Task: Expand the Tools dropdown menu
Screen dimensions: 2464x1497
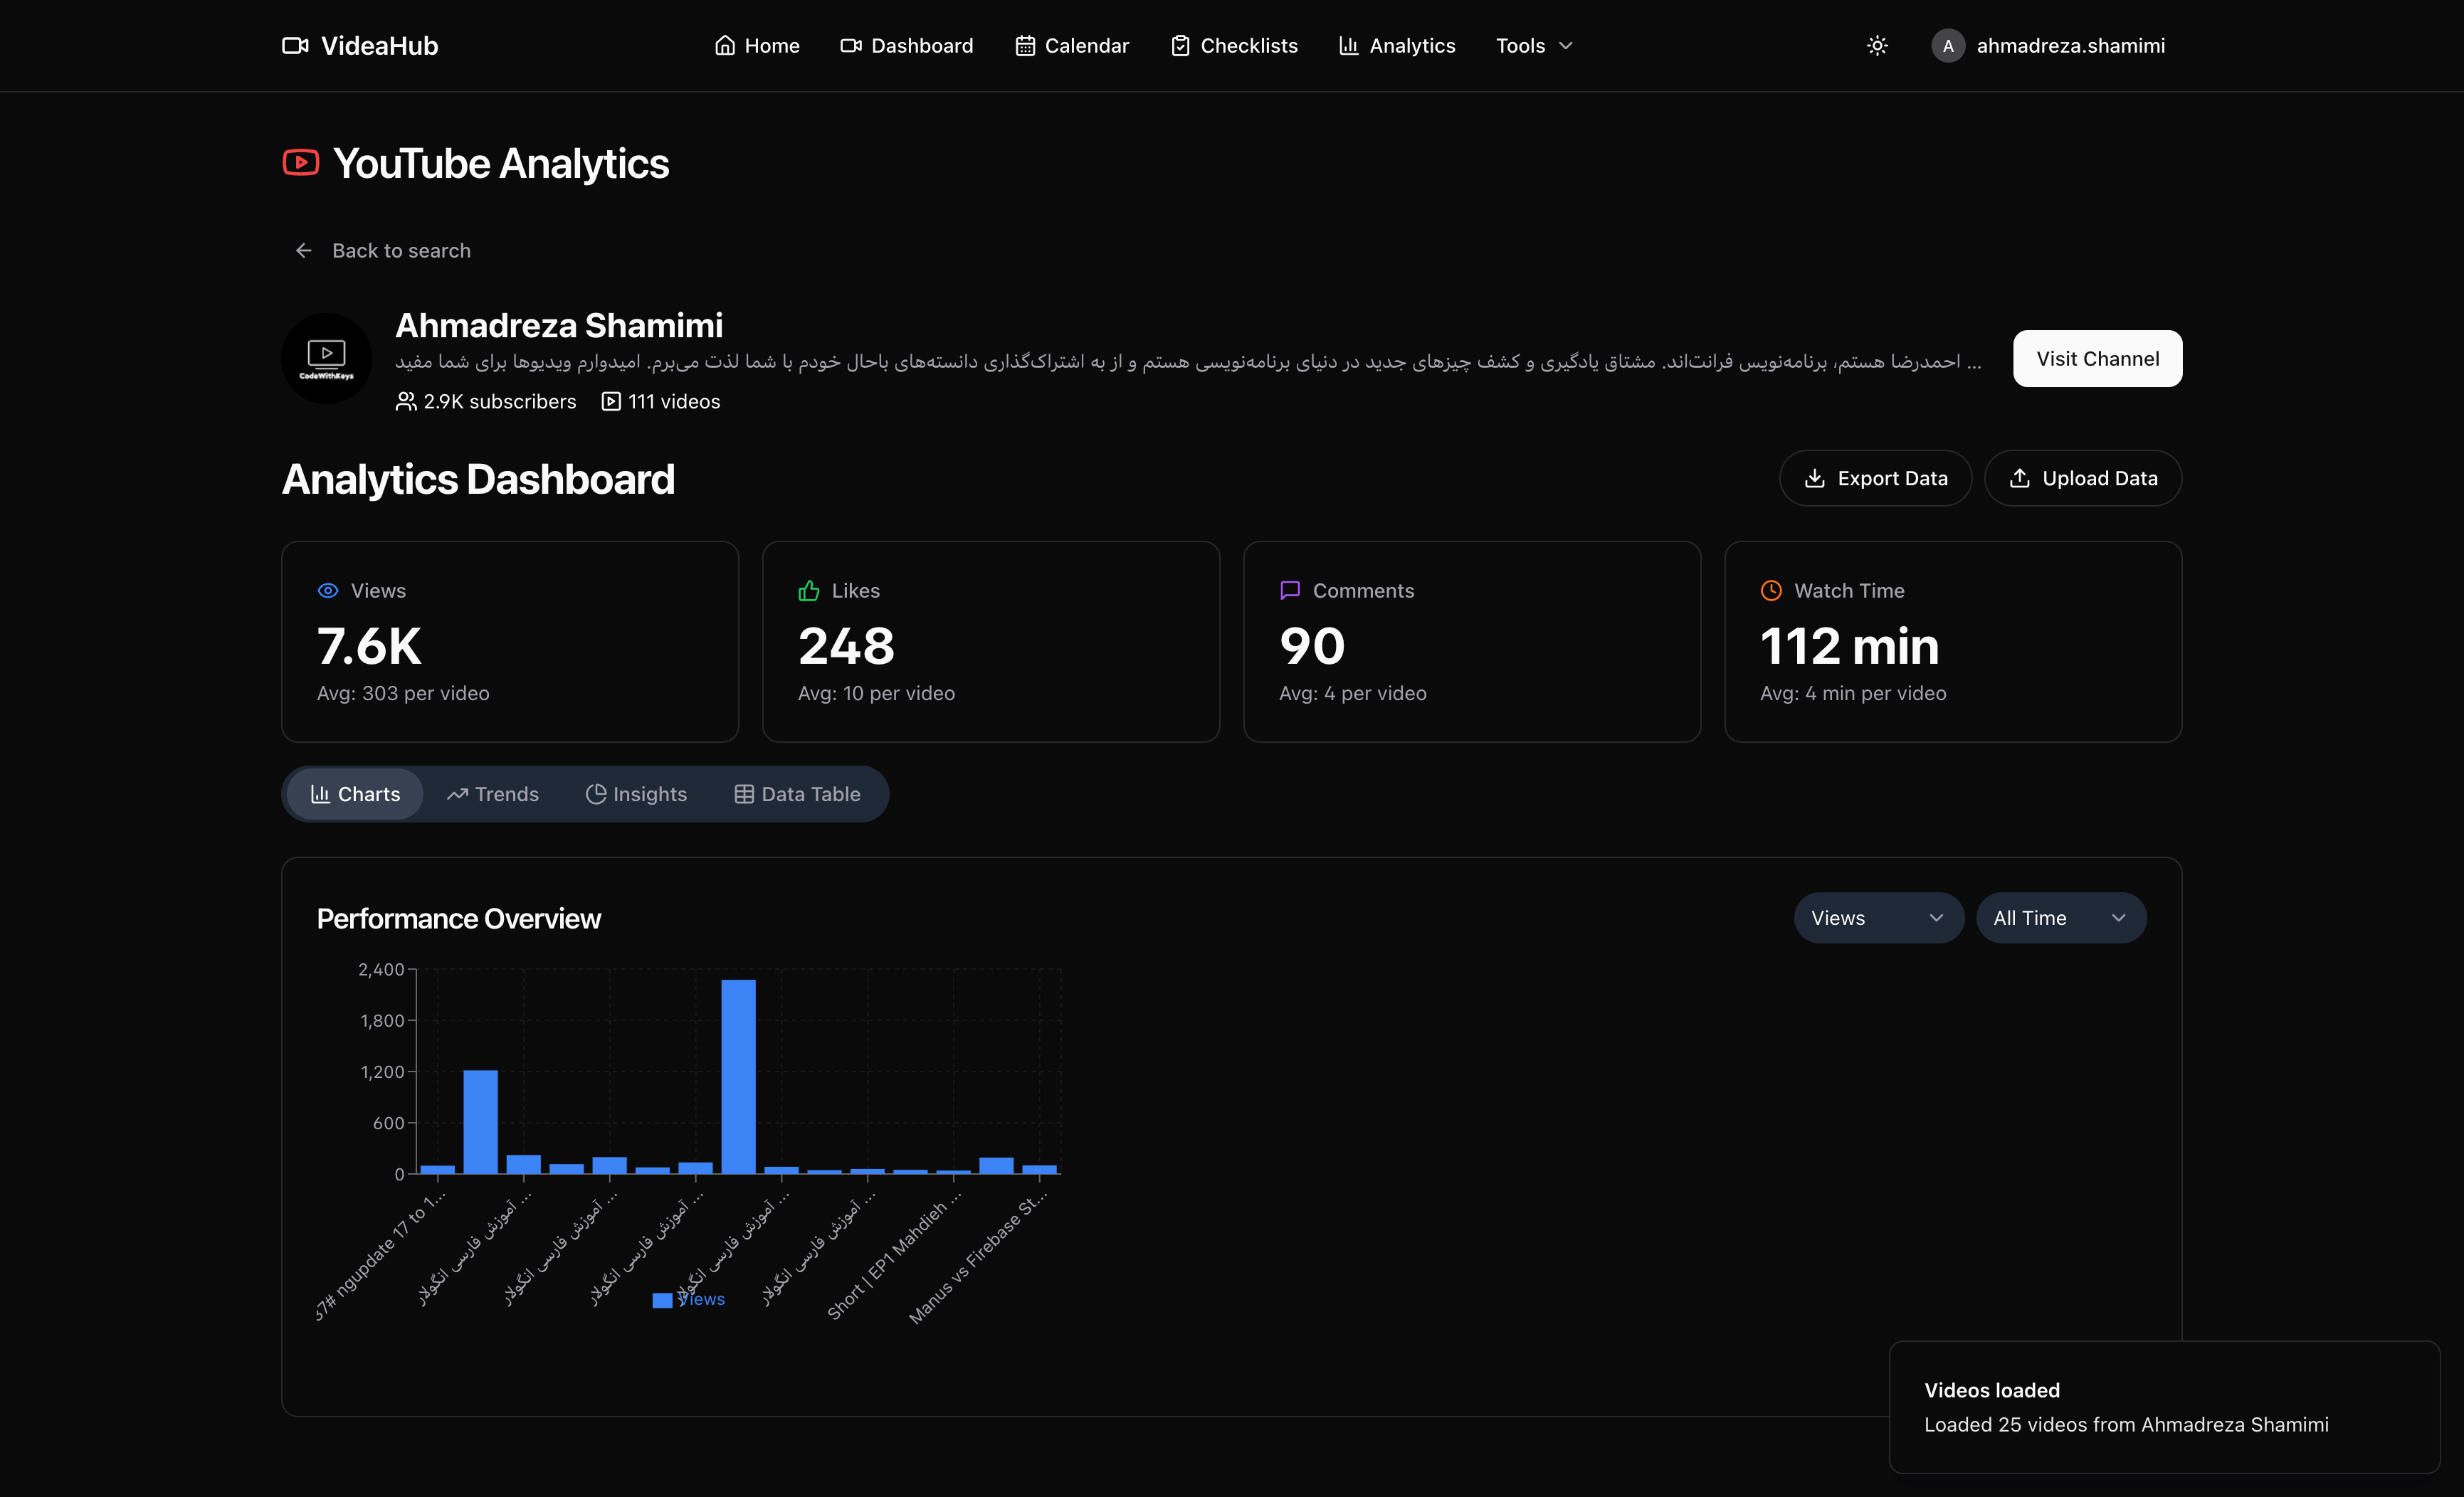Action: [1534, 46]
